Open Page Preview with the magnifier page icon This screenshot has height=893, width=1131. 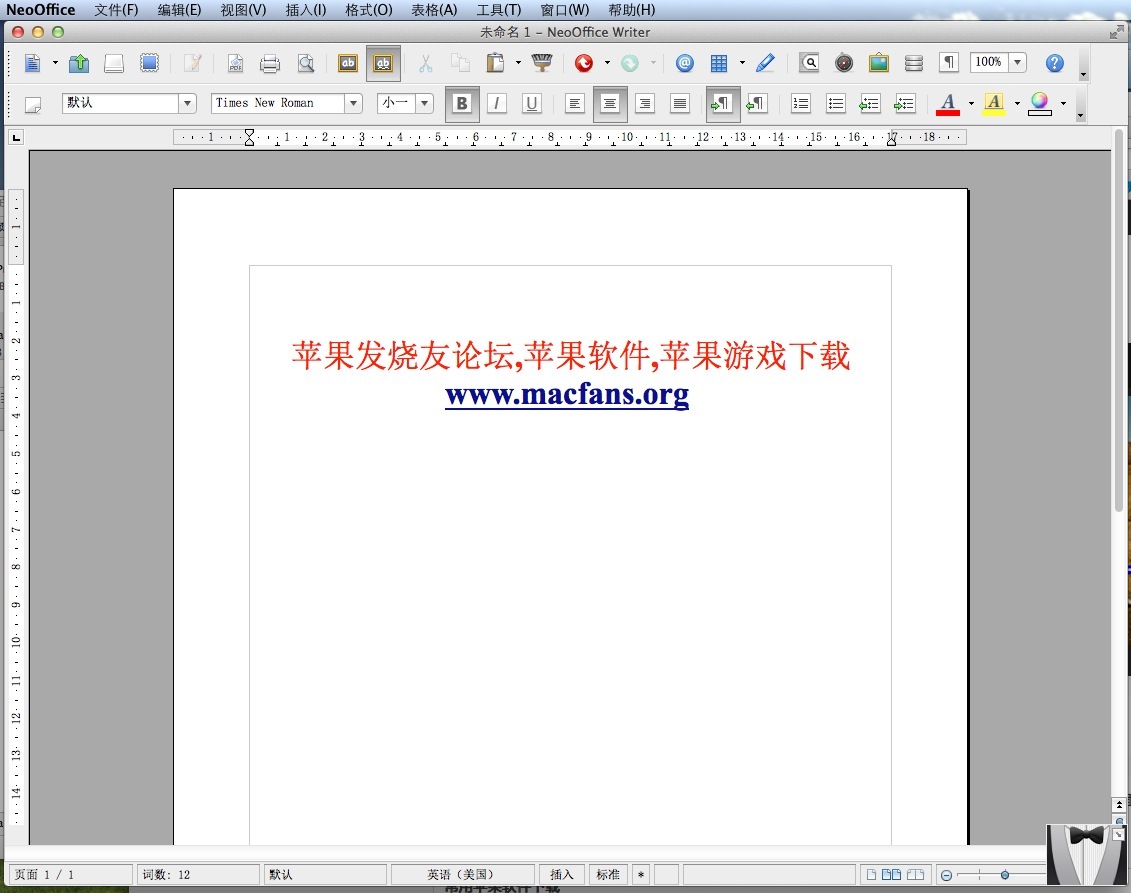click(x=306, y=63)
